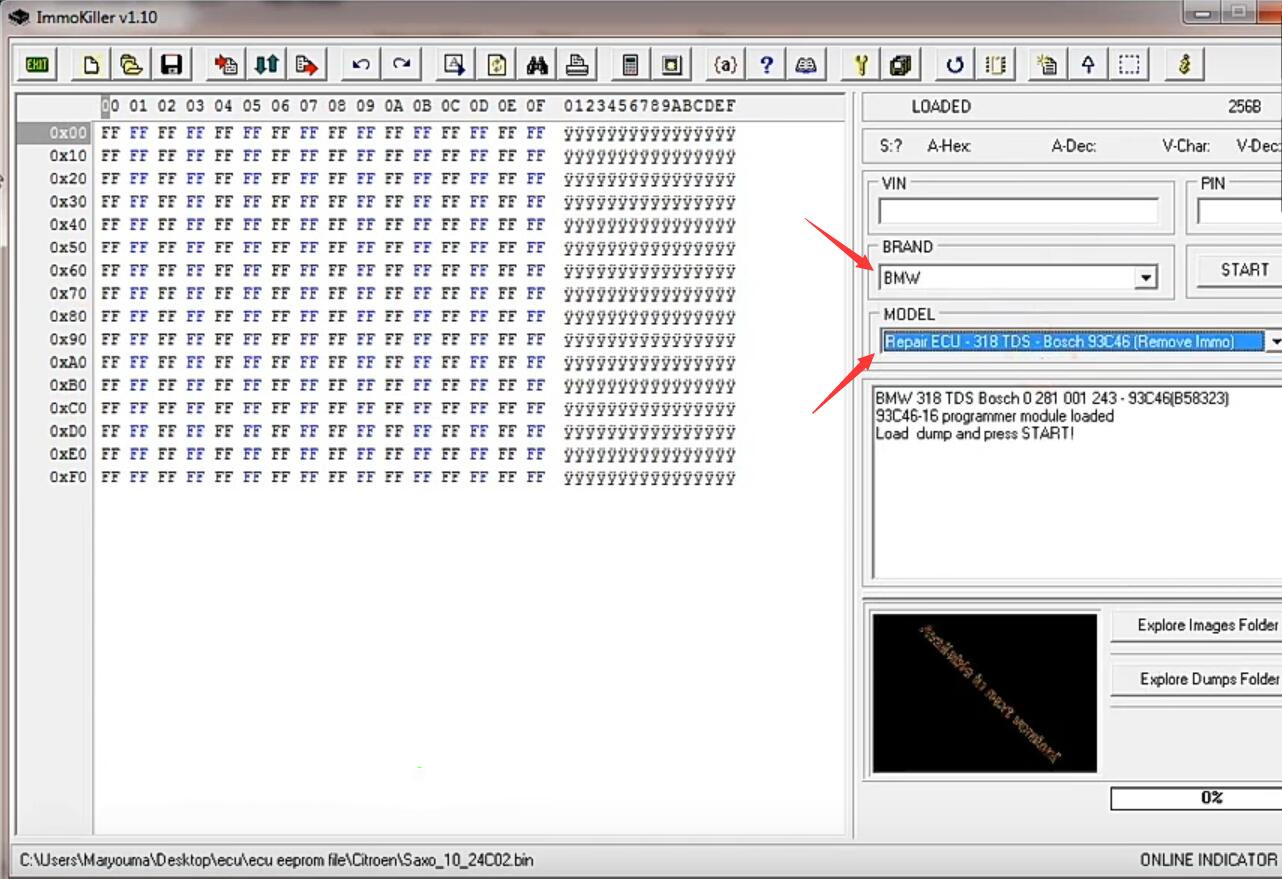Click the chip square icon
This screenshot has width=1282, height=879.
click(672, 65)
